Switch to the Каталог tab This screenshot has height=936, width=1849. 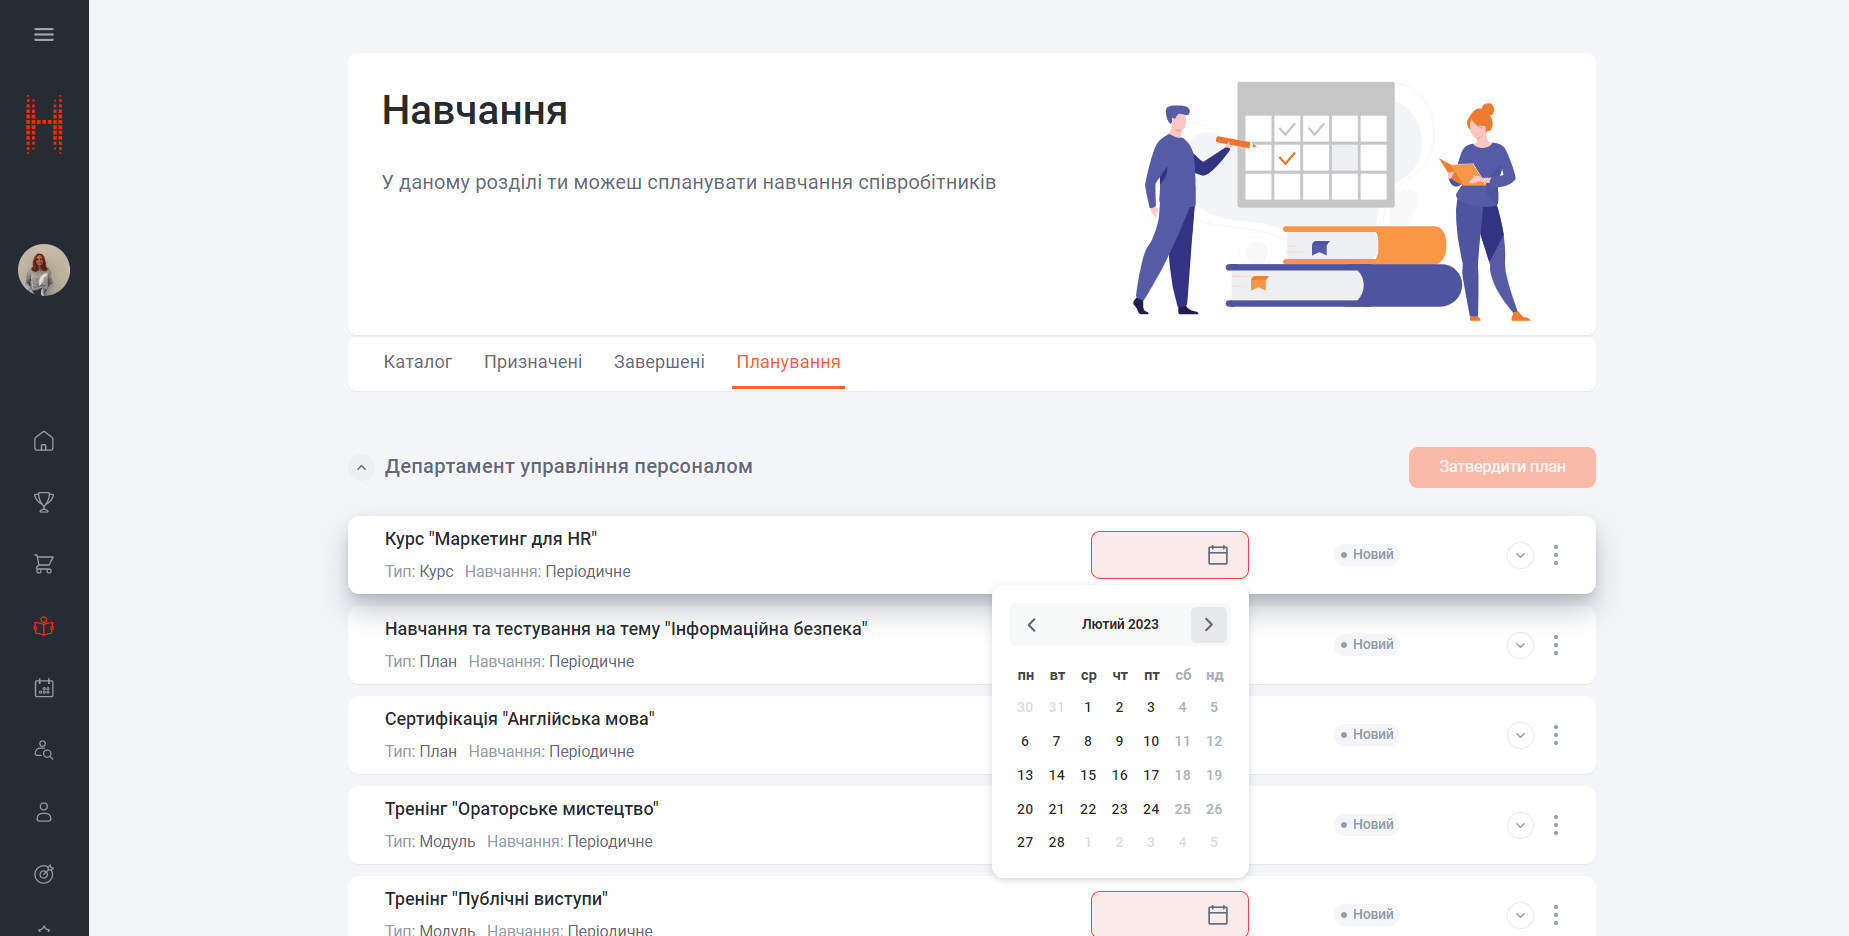[417, 362]
